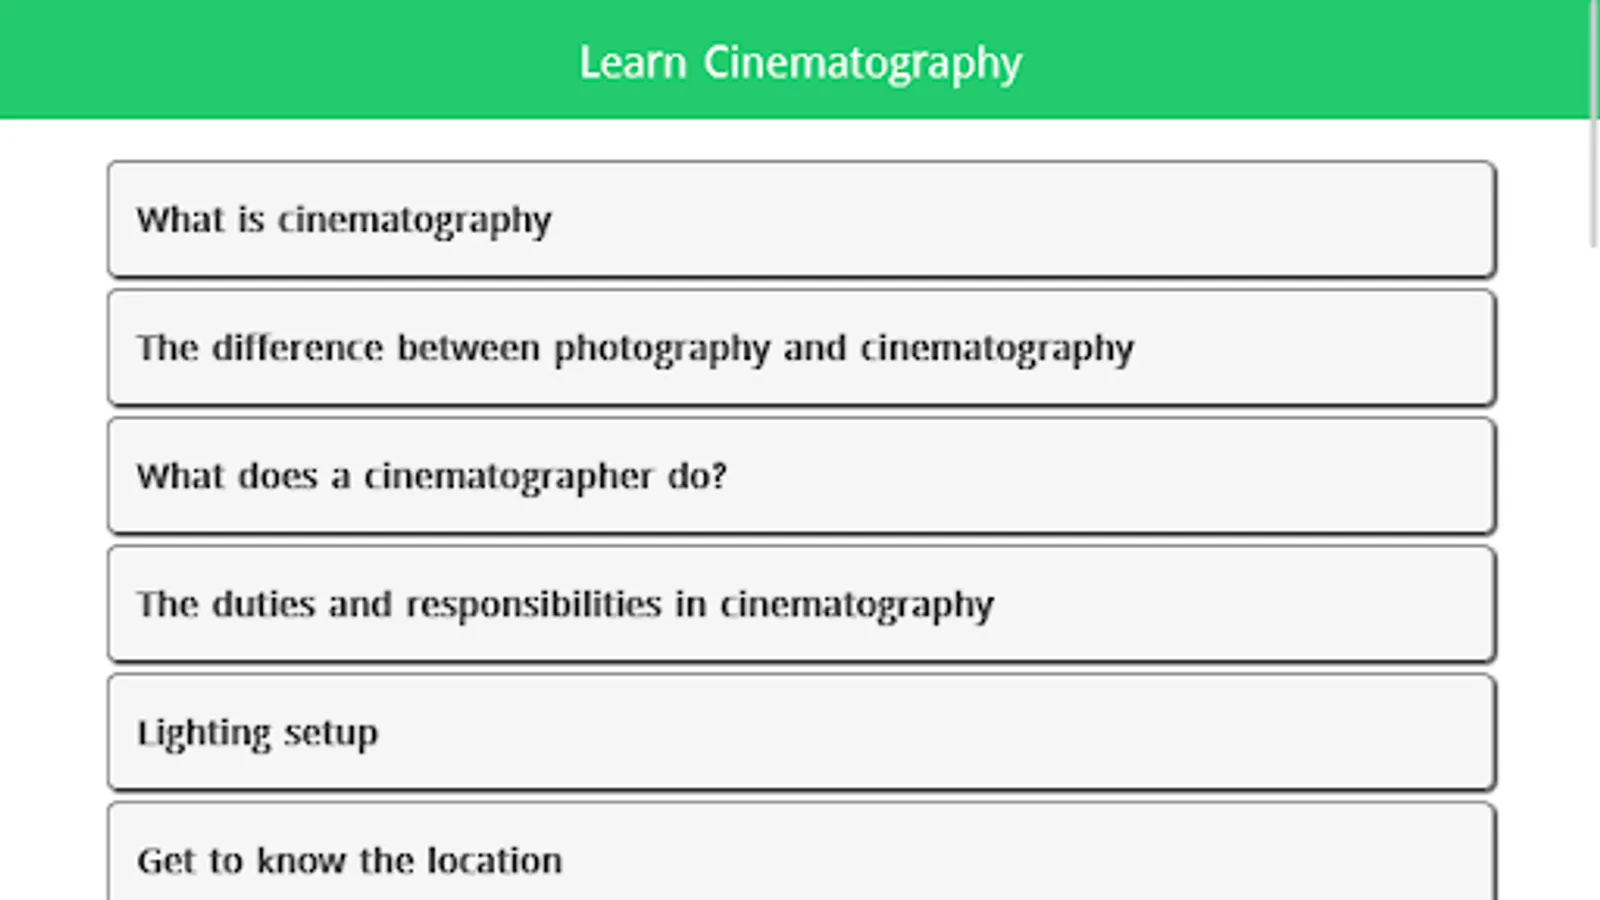
Task: Explore the location scouting lesson
Action: [800, 857]
